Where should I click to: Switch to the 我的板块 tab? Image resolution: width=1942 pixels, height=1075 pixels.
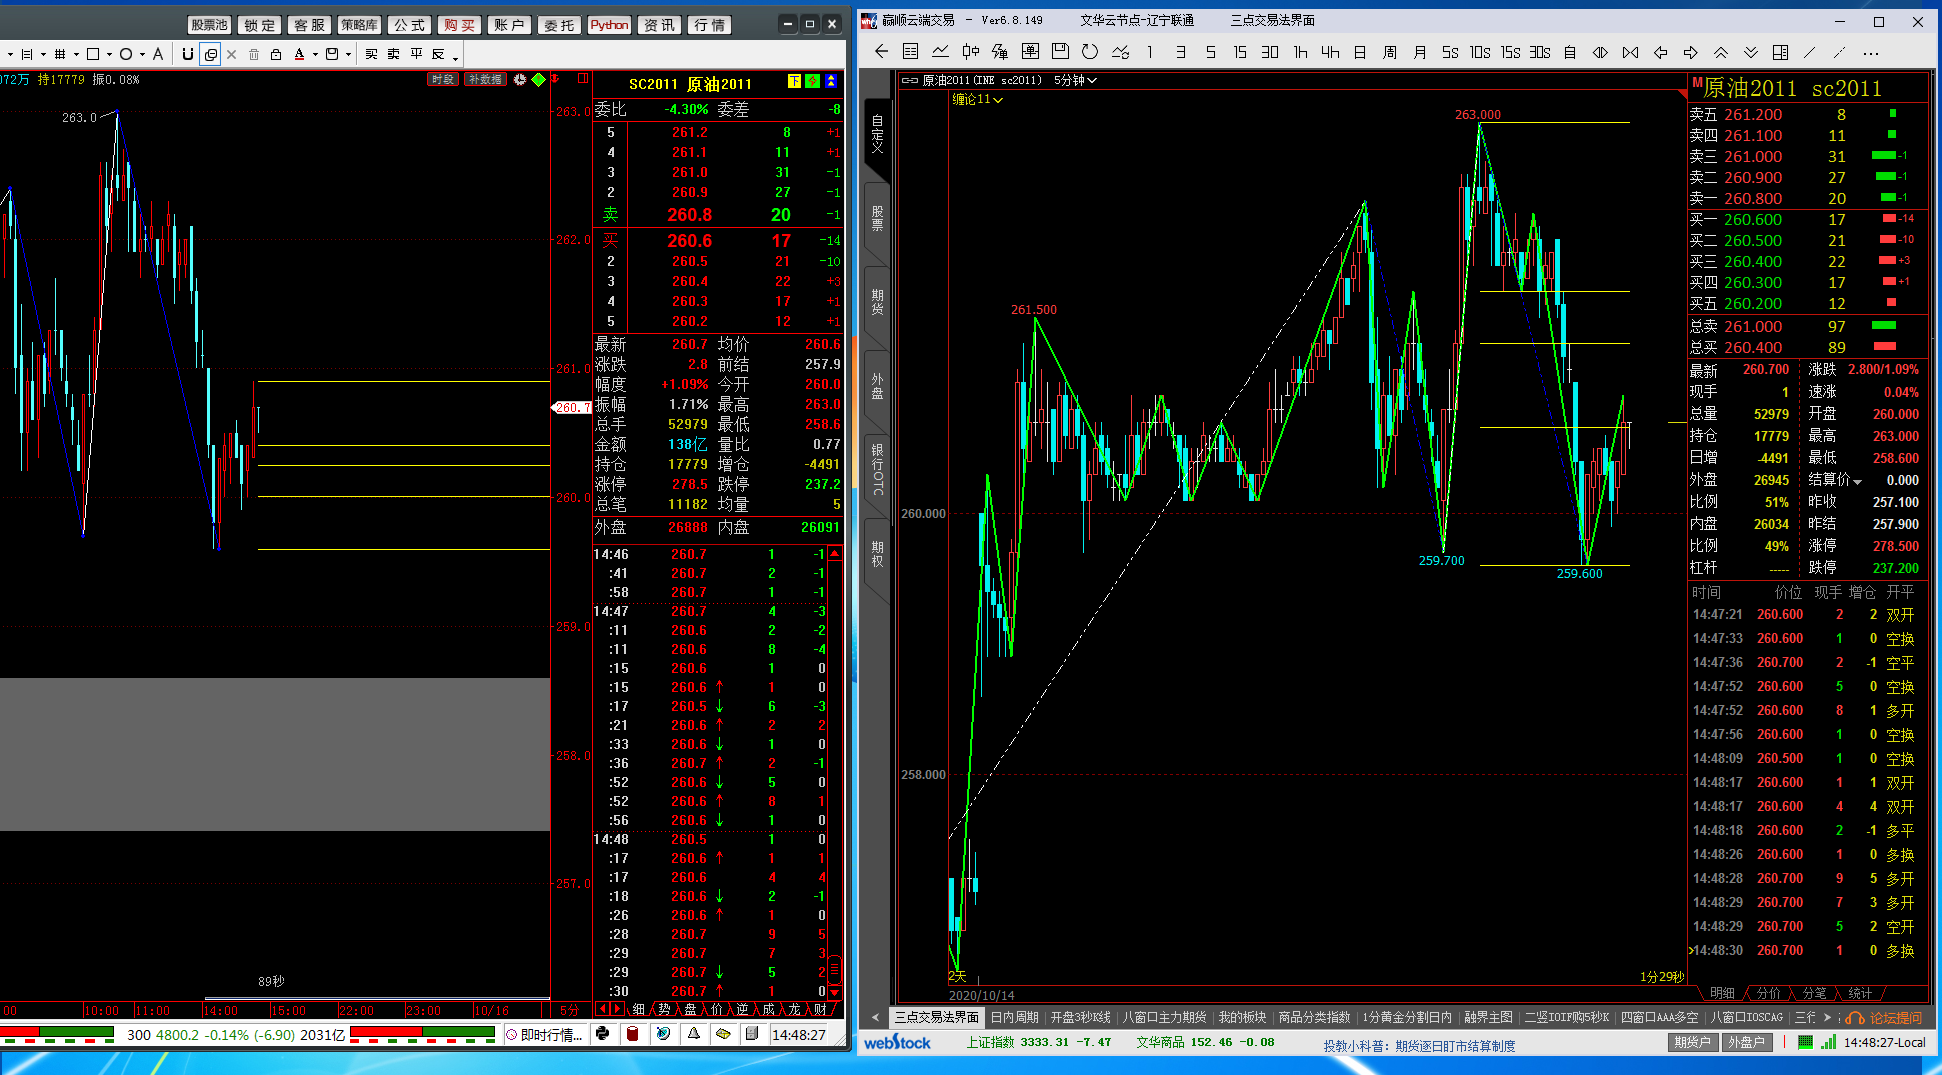(1242, 1017)
